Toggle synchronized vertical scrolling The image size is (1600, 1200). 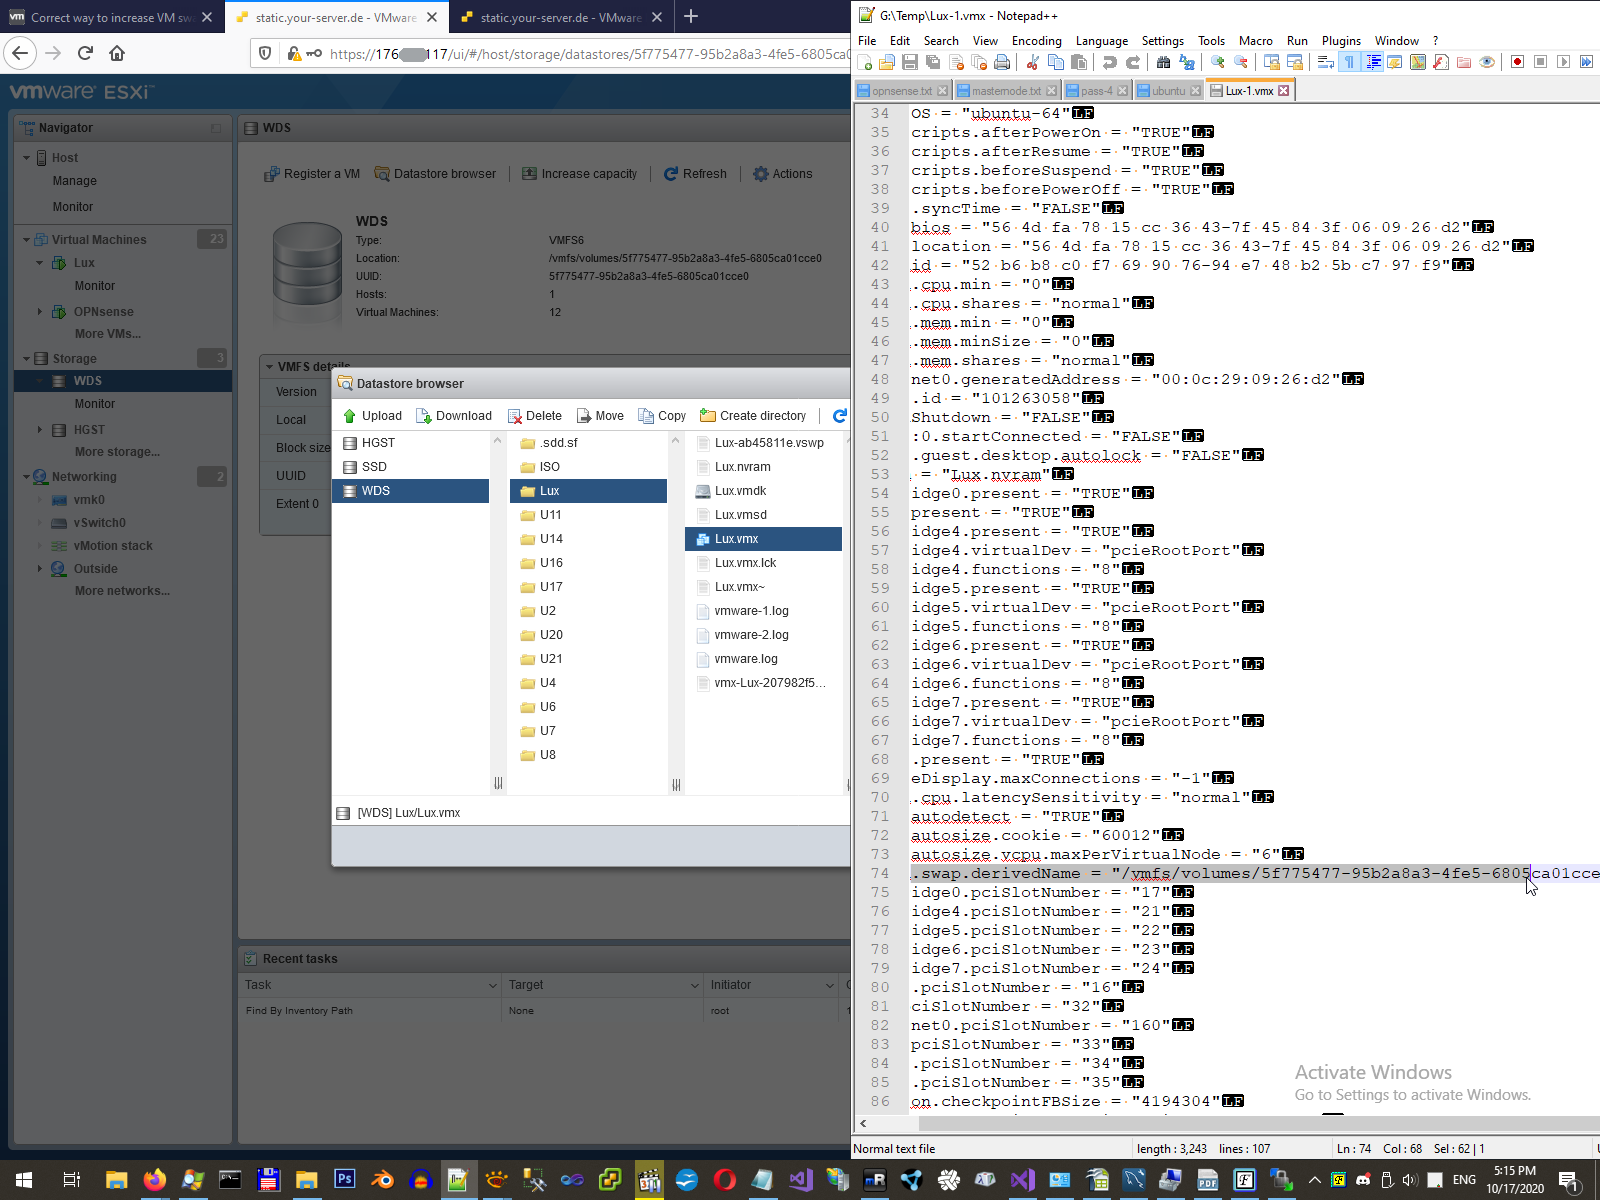tap(1272, 62)
